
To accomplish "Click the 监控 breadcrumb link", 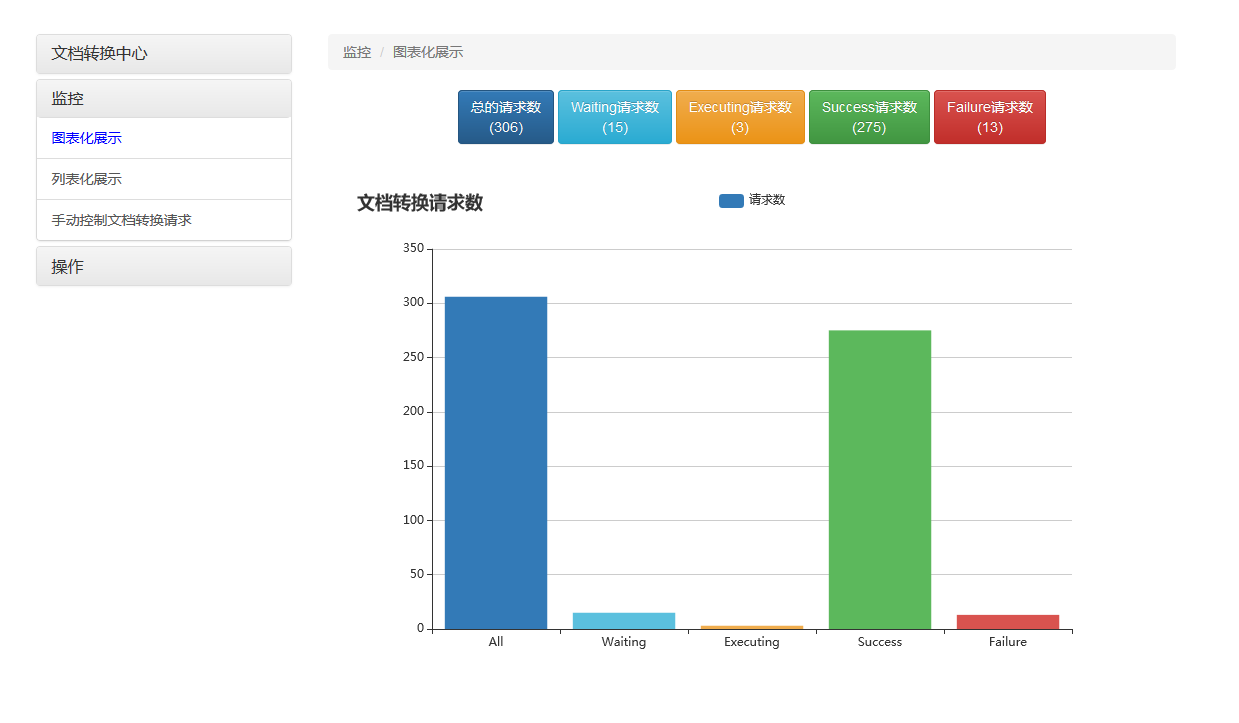I will point(357,52).
